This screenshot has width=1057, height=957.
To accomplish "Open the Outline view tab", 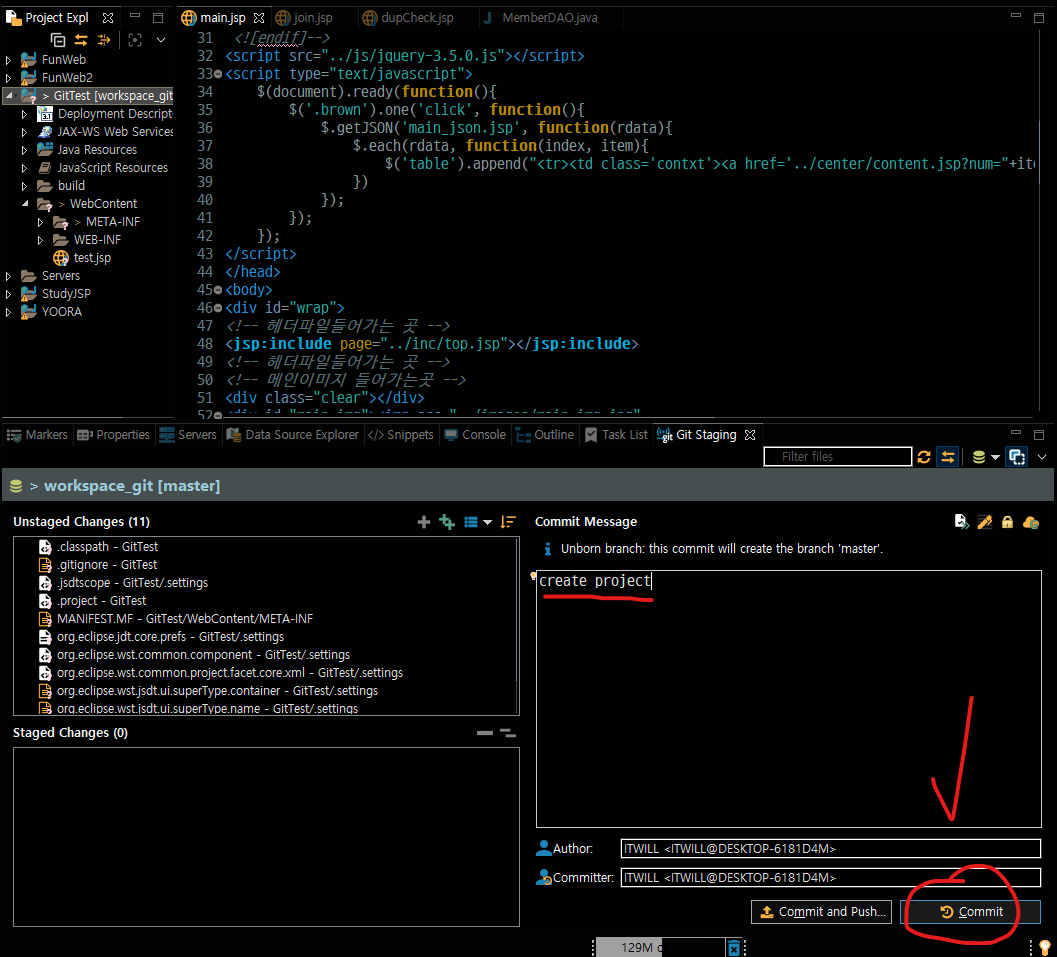I will [x=545, y=435].
